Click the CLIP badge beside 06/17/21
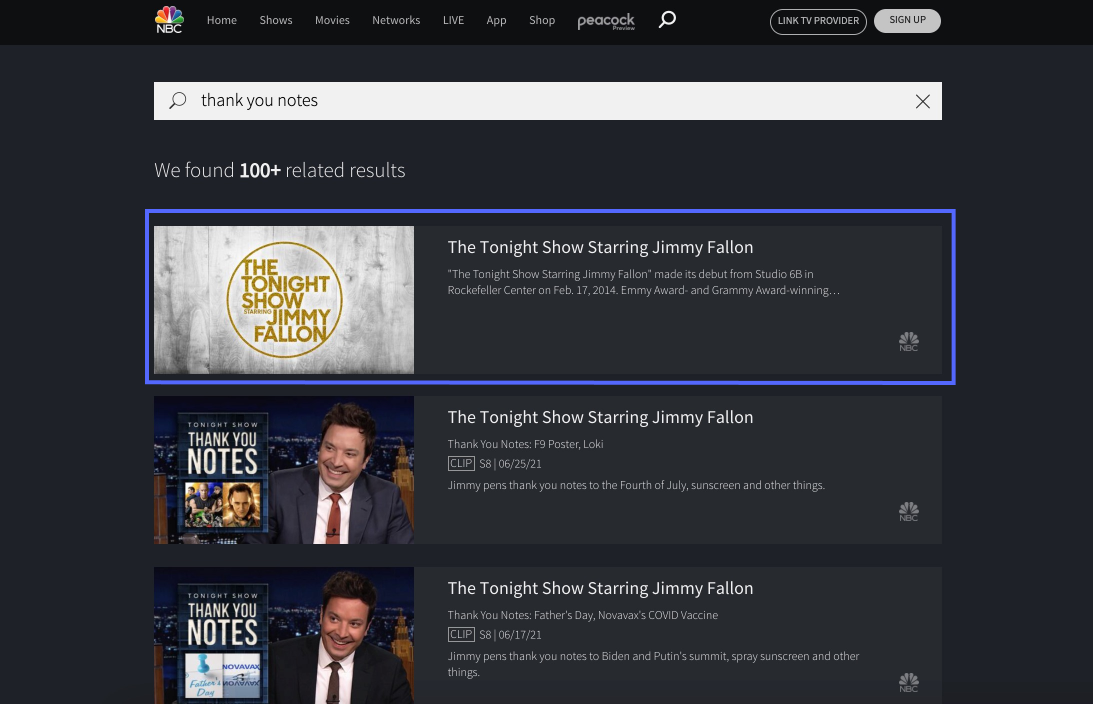 point(461,634)
